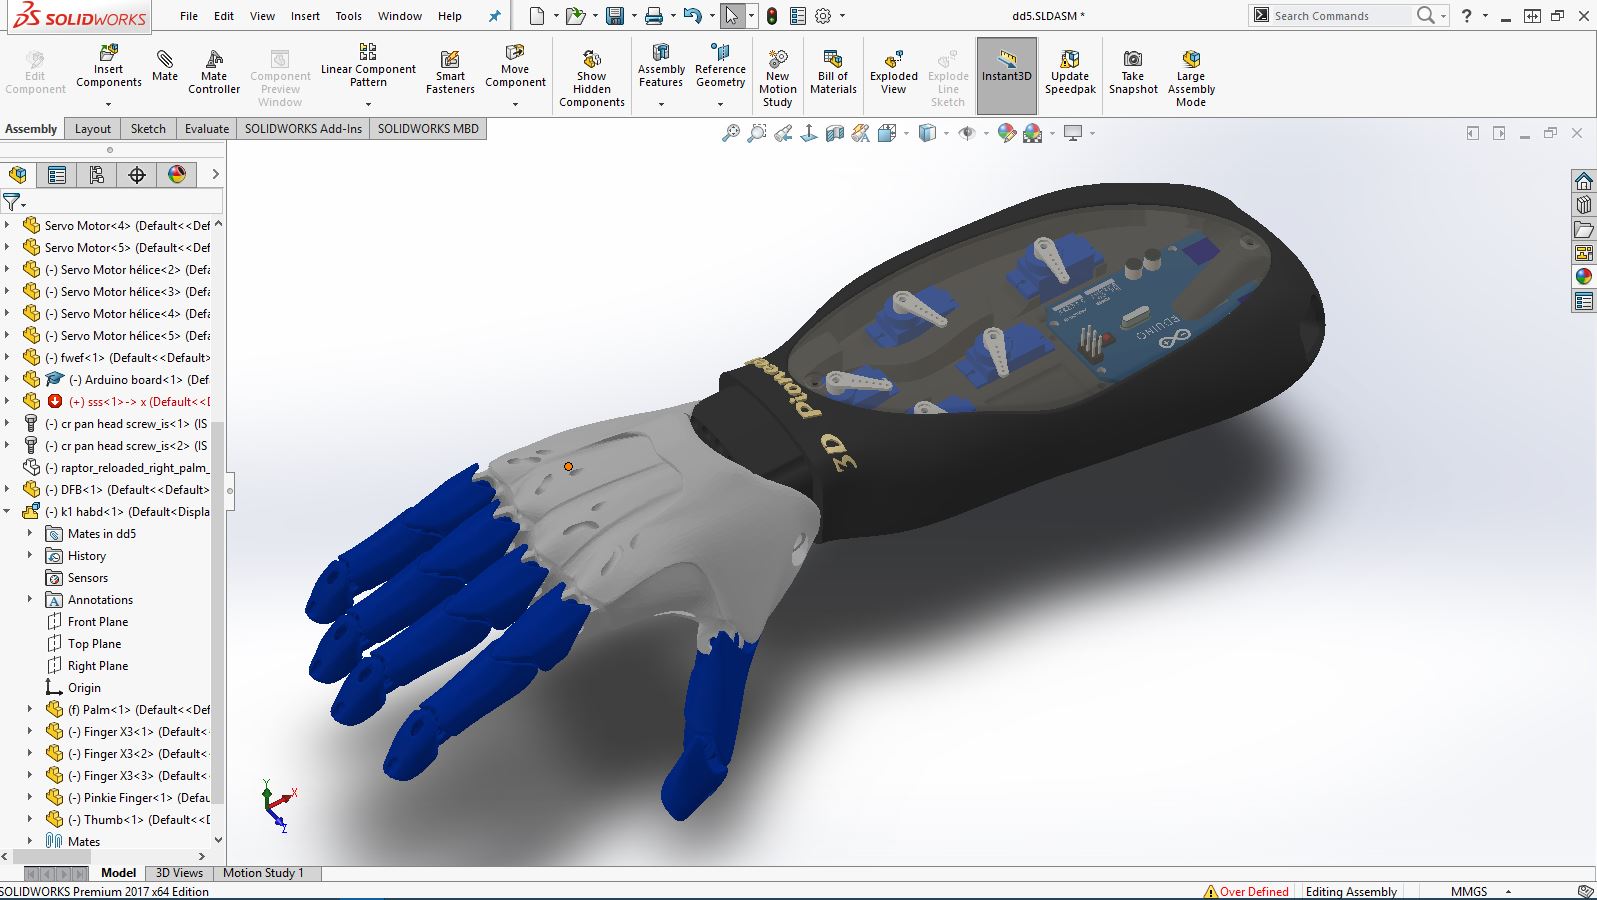This screenshot has width=1597, height=900.
Task: Click feature tree vertical scrollbar
Action: point(218,610)
